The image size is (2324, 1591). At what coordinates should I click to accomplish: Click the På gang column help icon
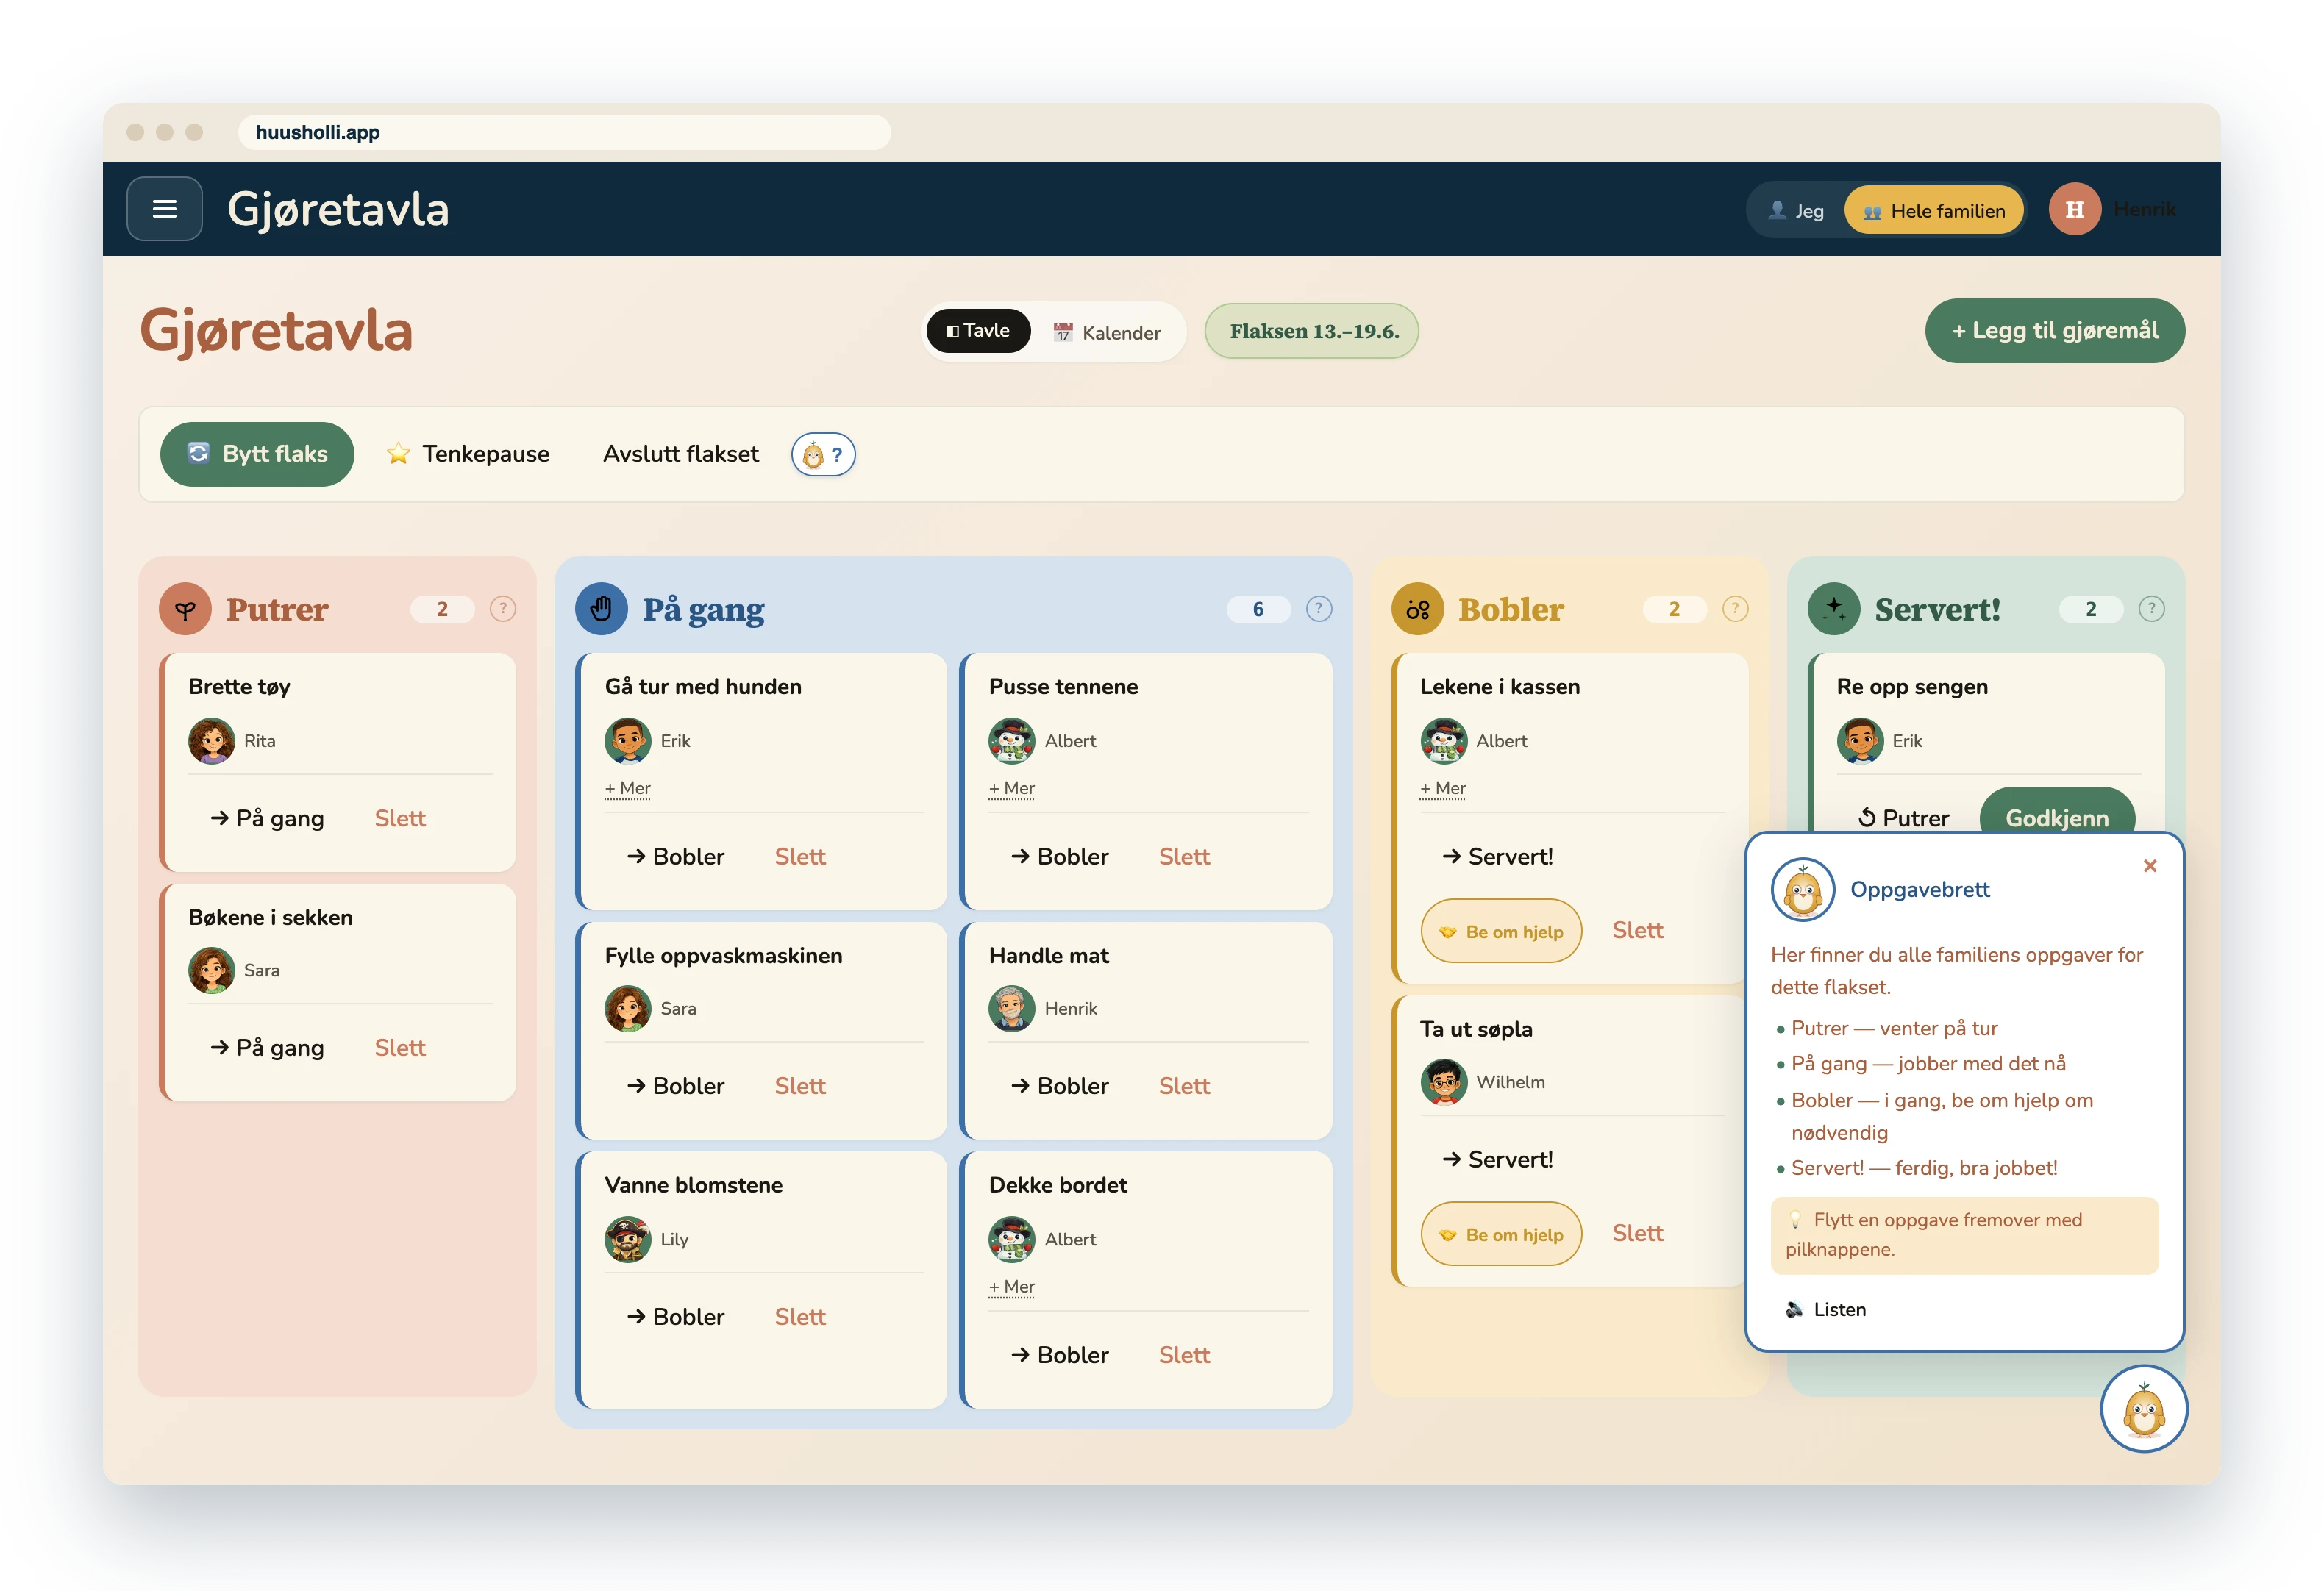coord(1319,608)
